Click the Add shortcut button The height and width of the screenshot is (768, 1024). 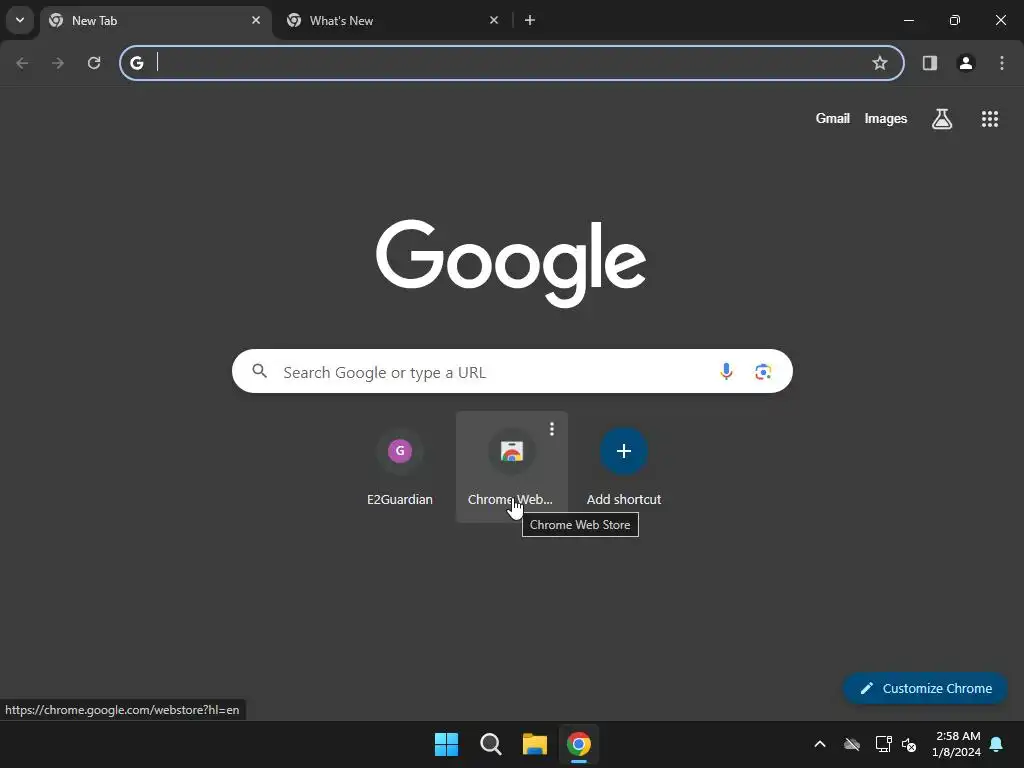coord(624,467)
